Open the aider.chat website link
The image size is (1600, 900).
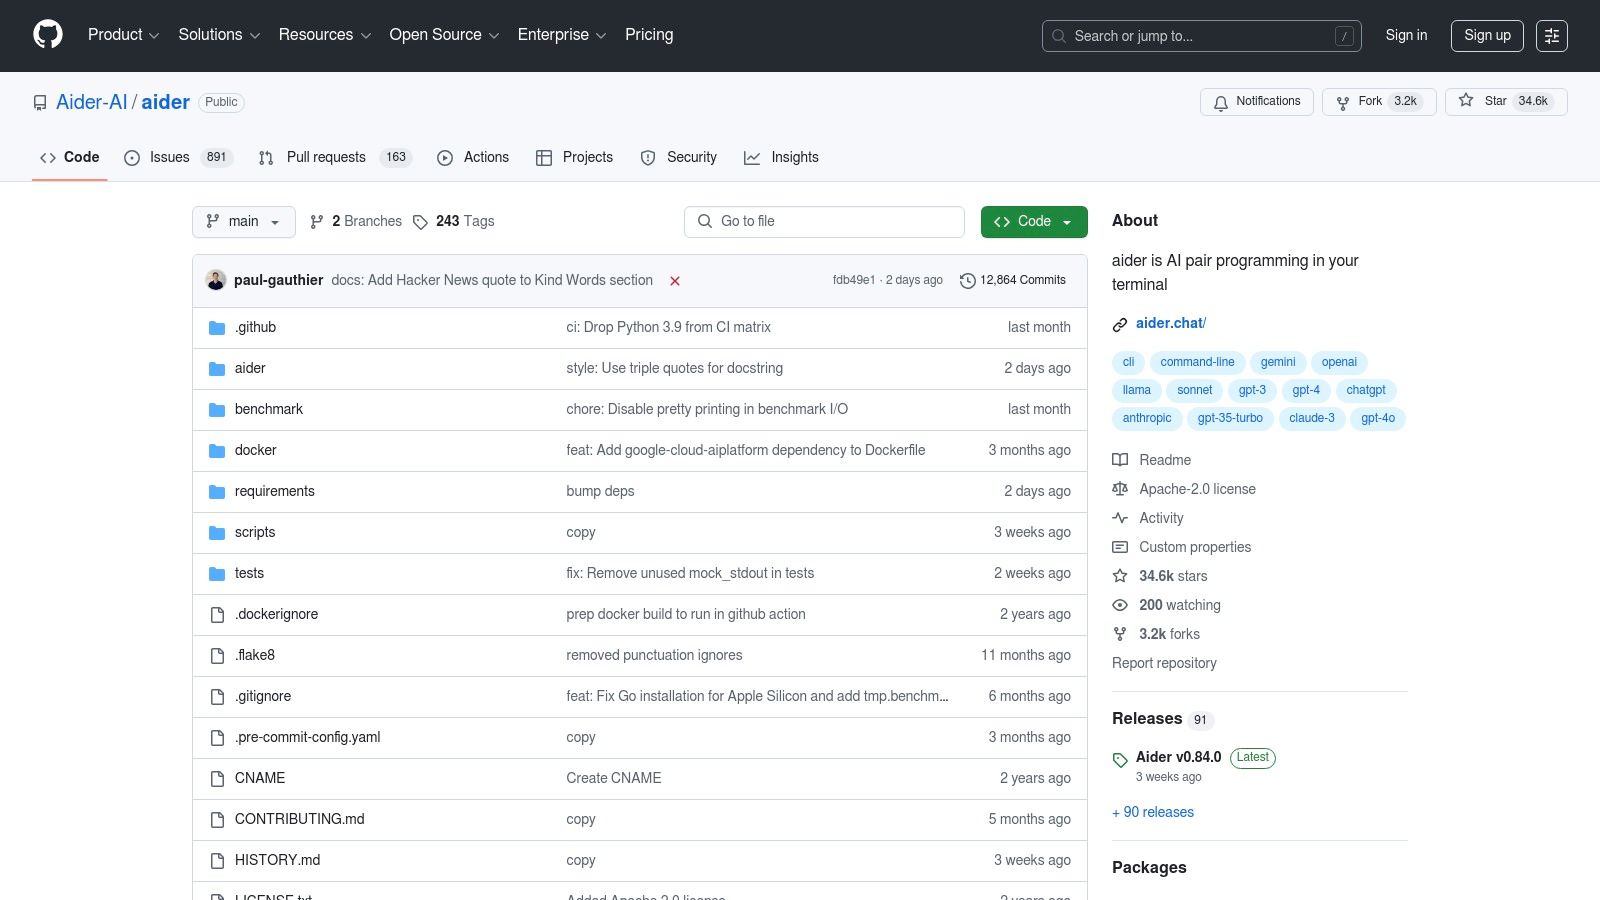(x=1171, y=323)
